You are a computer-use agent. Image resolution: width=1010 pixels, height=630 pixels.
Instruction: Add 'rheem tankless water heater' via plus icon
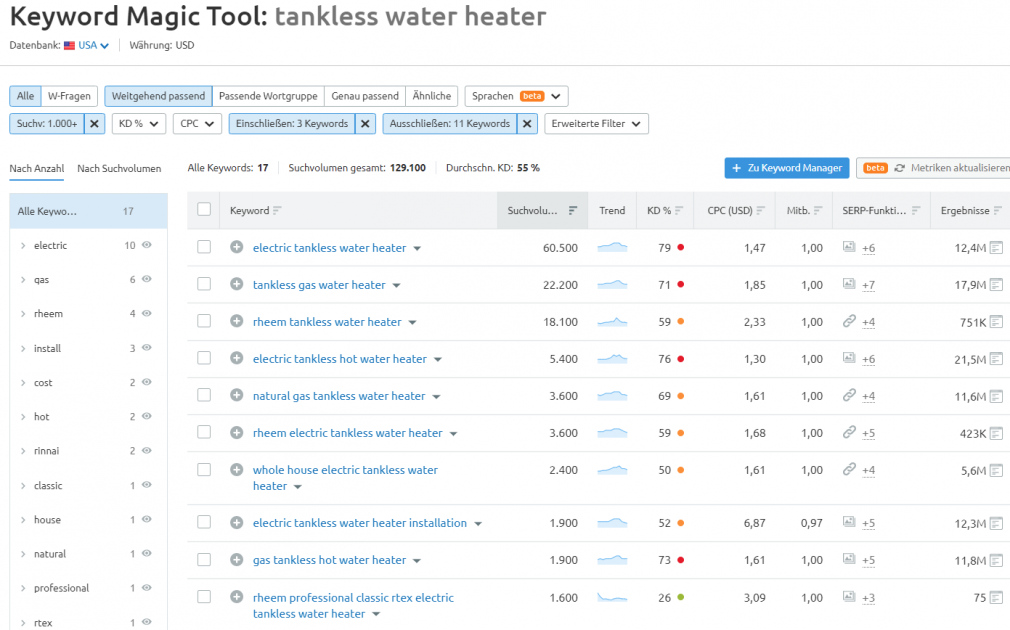(236, 321)
